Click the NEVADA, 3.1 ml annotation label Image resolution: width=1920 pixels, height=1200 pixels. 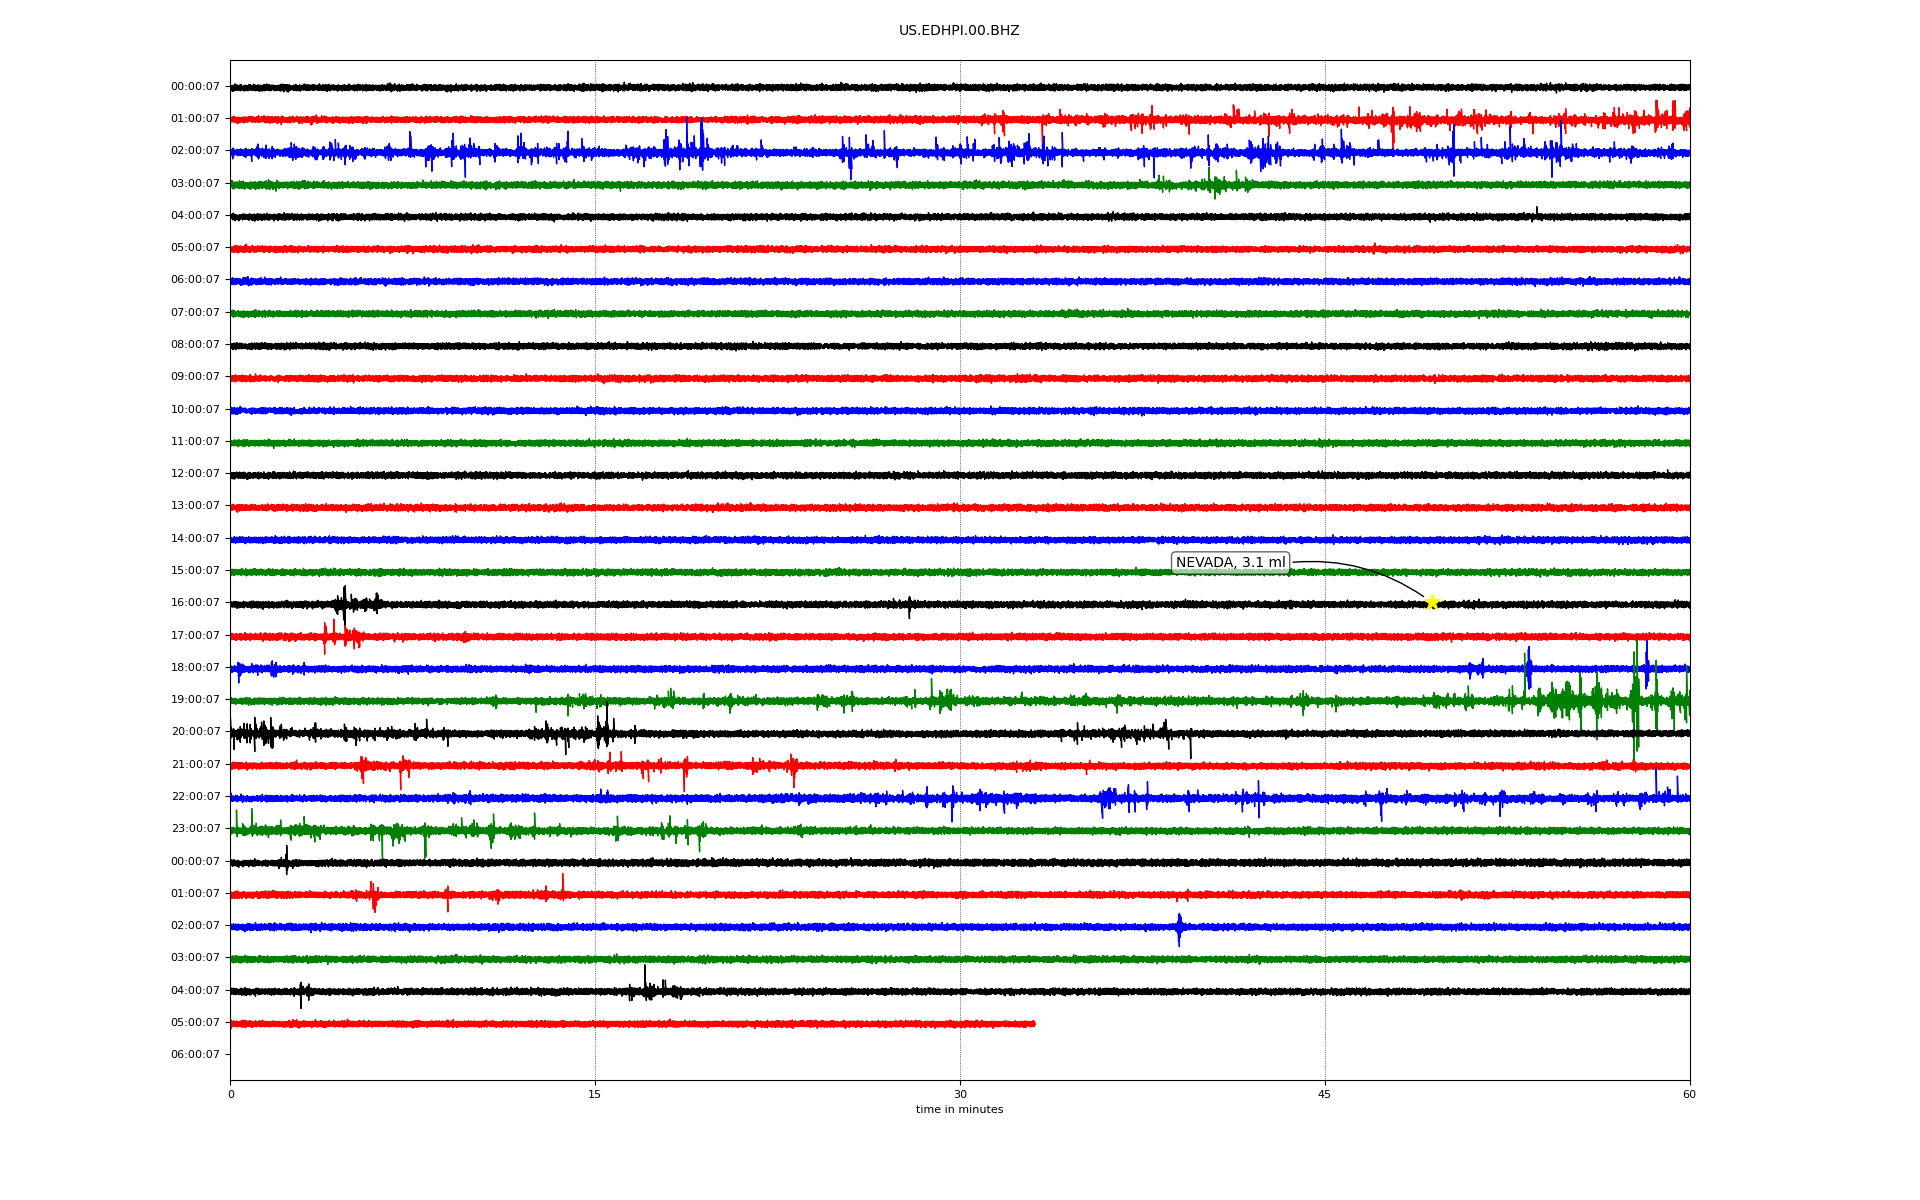click(1230, 563)
